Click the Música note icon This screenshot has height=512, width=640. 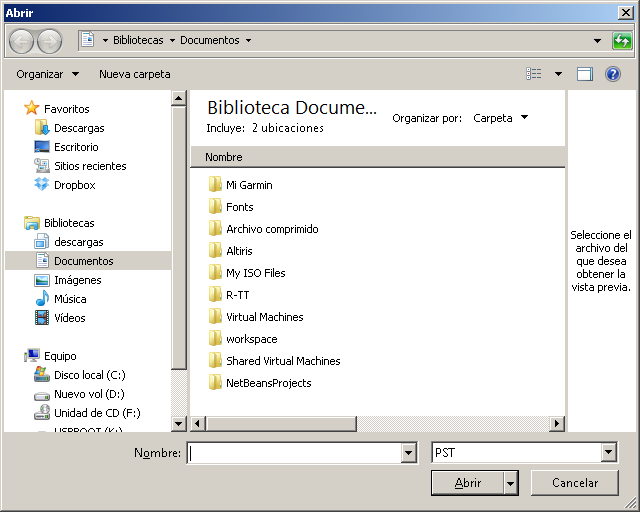(42, 298)
